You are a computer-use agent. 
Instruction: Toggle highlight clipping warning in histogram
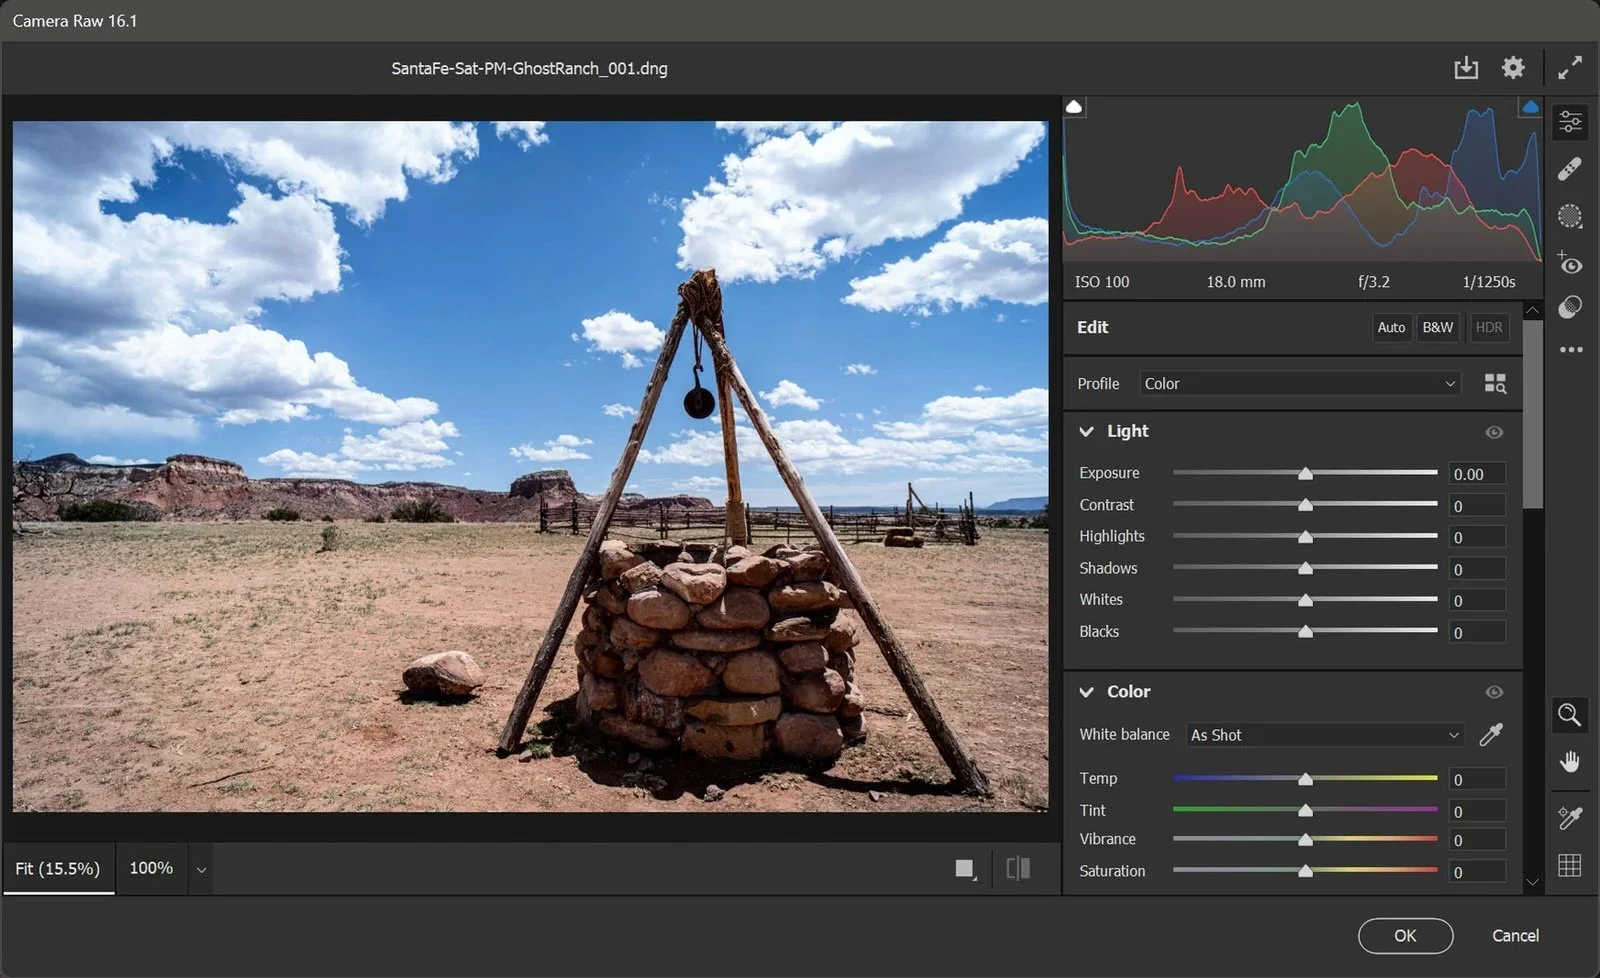tap(1530, 106)
